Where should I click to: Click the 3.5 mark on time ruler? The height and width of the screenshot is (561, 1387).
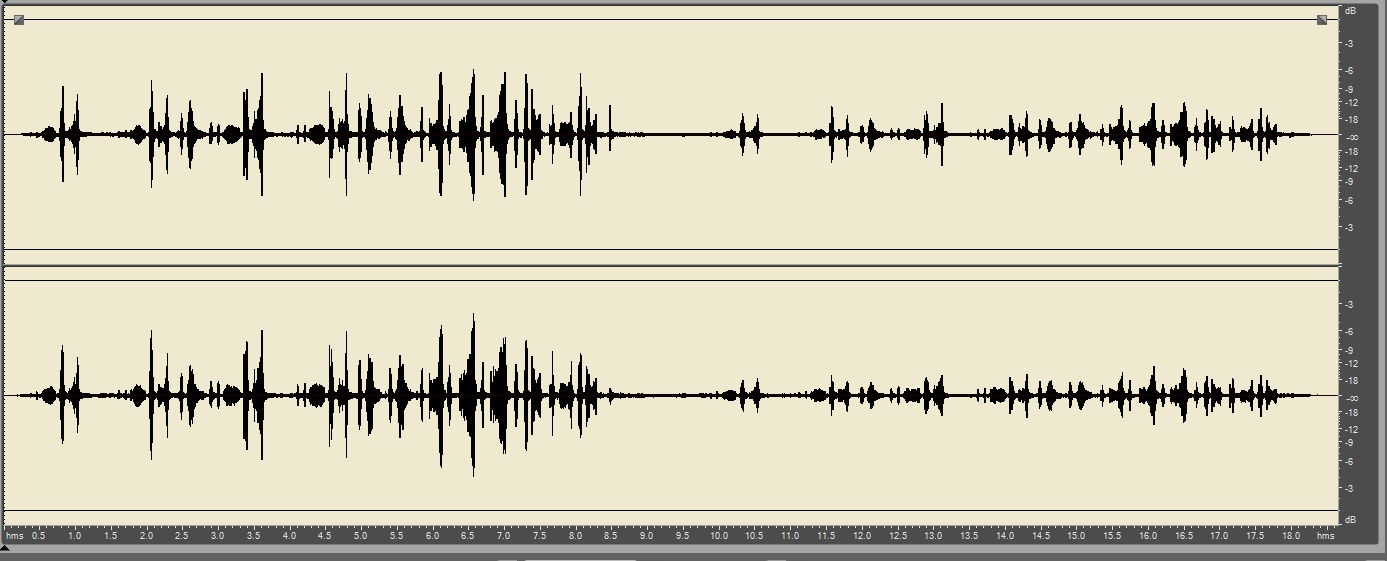[253, 536]
